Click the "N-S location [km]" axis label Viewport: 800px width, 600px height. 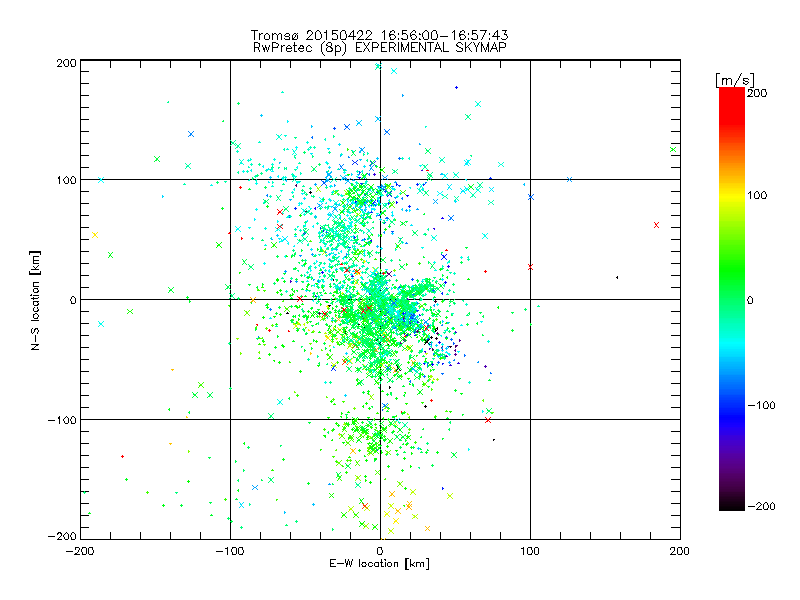35,300
